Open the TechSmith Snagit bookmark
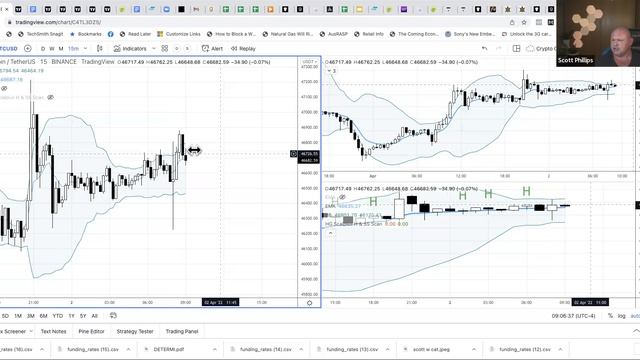Image resolution: width=640 pixels, height=360 pixels. pos(40,34)
